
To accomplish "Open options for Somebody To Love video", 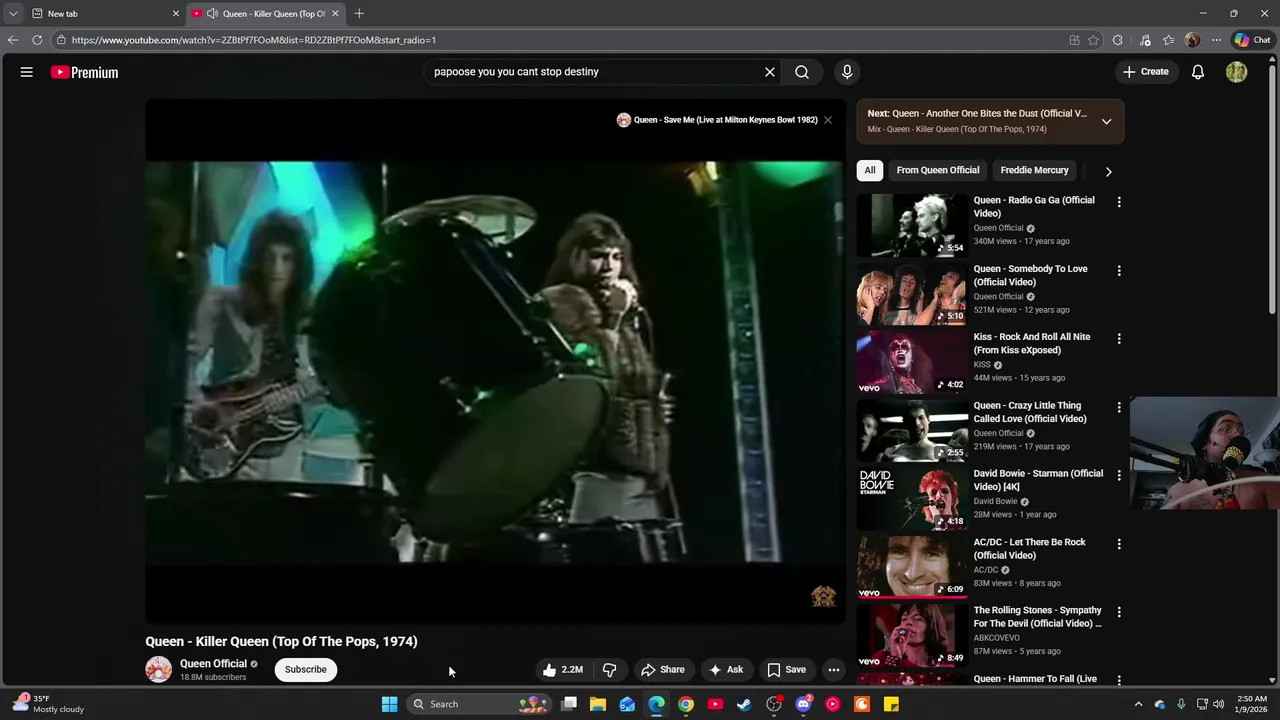I will pyautogui.click(x=1119, y=270).
